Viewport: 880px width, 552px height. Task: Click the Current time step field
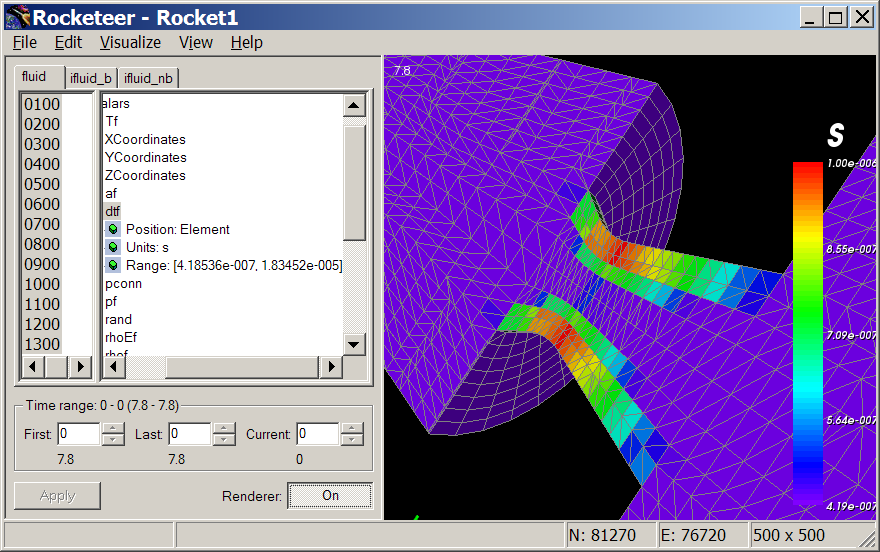pyautogui.click(x=318, y=434)
